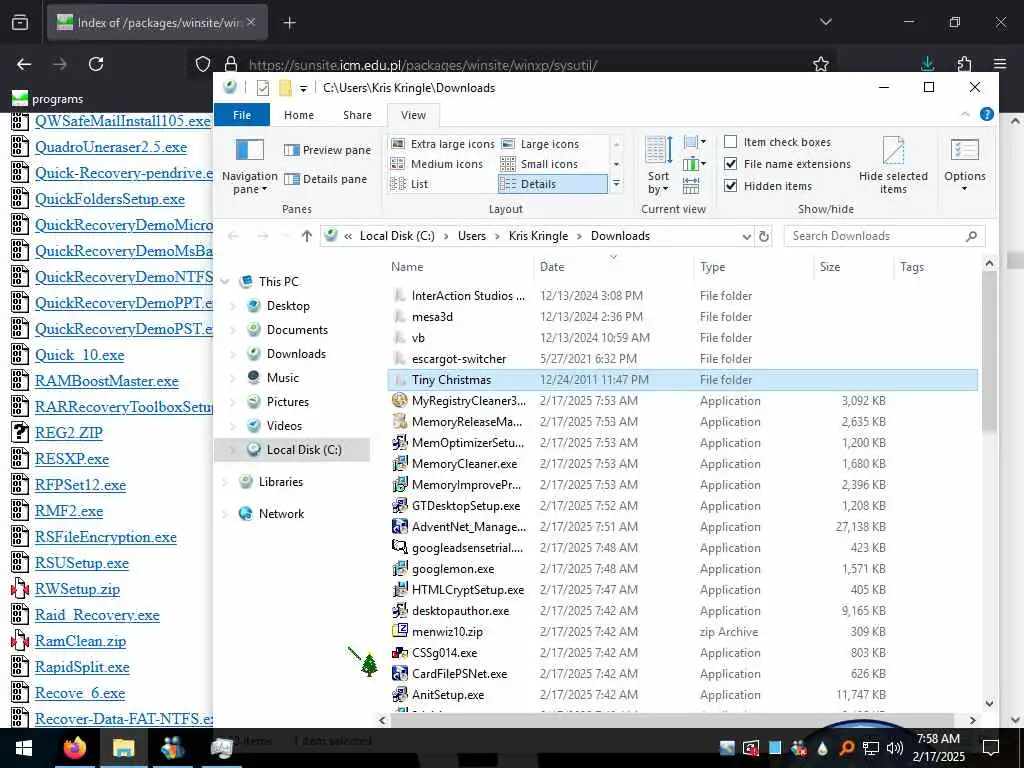Select the Tiny Christmas folder row
1024x768 pixels.
(x=682, y=379)
